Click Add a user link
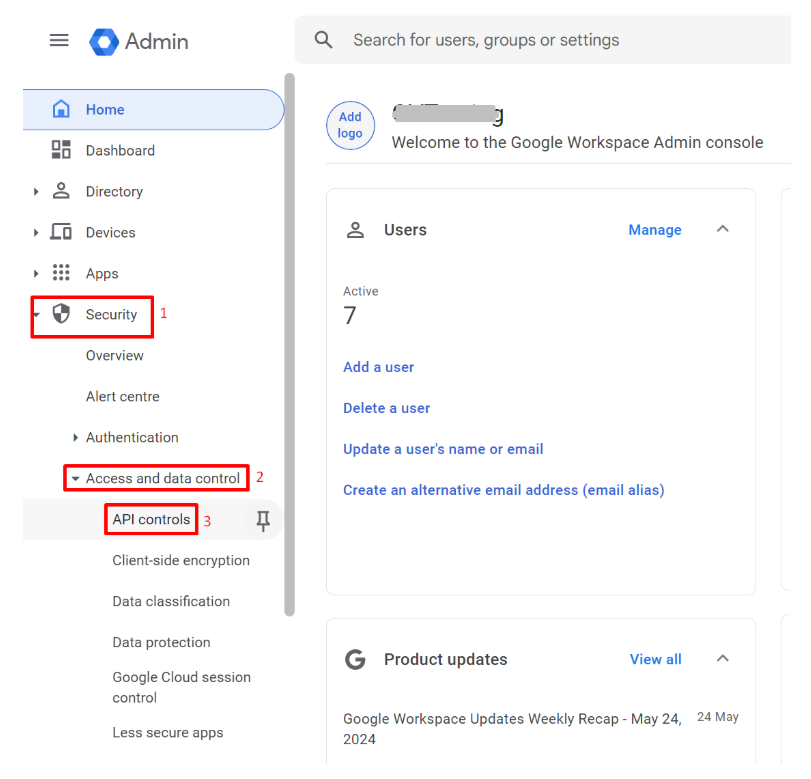The height and width of the screenshot is (779, 811). 379,367
